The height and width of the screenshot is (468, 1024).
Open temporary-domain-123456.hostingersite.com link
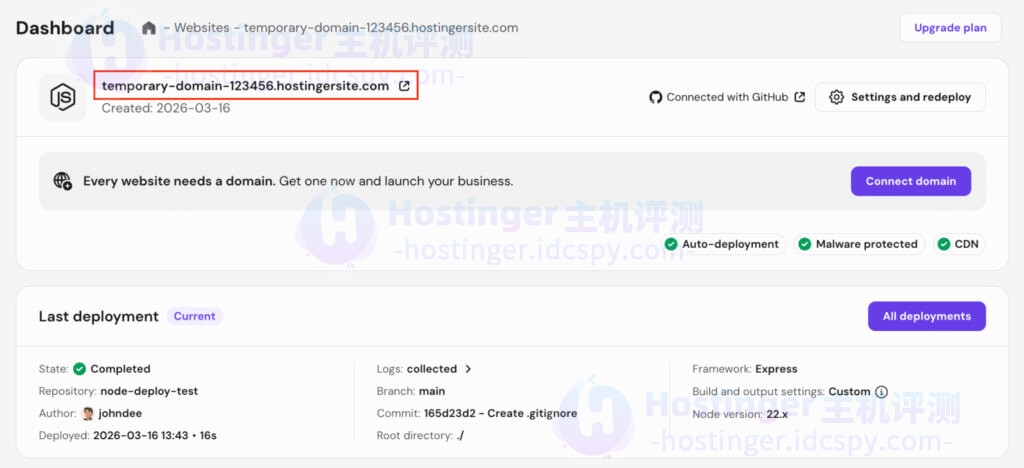pyautogui.click(x=245, y=86)
